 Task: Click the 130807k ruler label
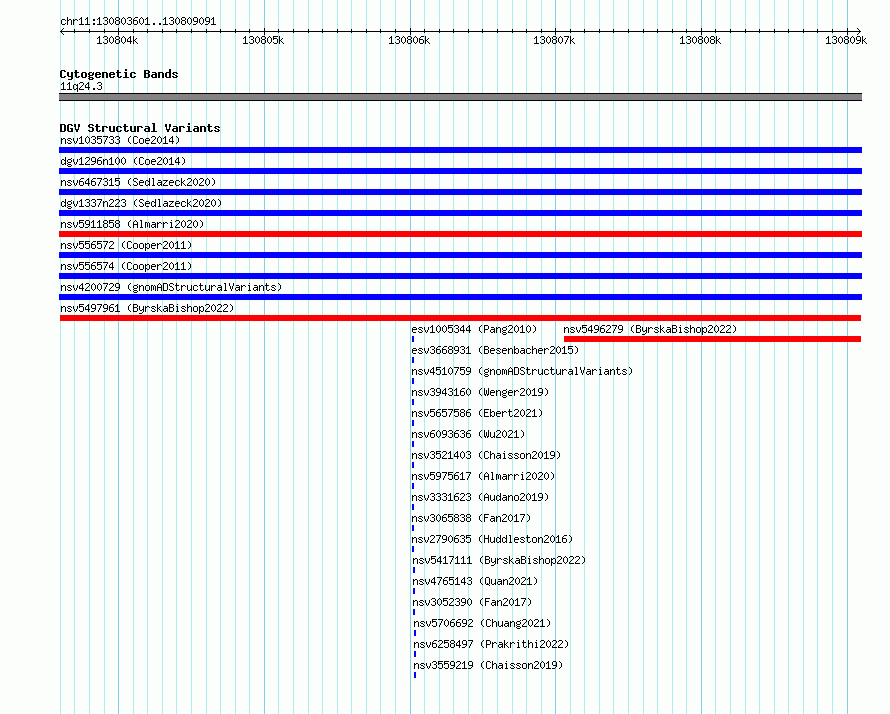tap(554, 40)
